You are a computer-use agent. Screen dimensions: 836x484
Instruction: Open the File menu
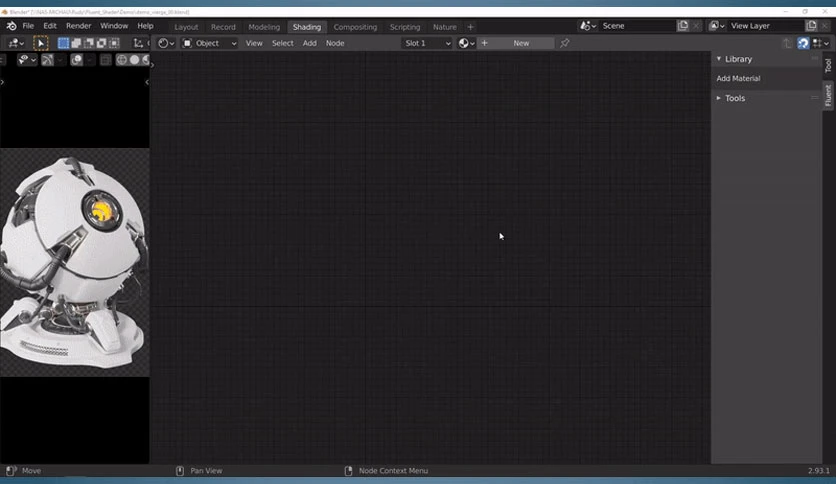28,26
